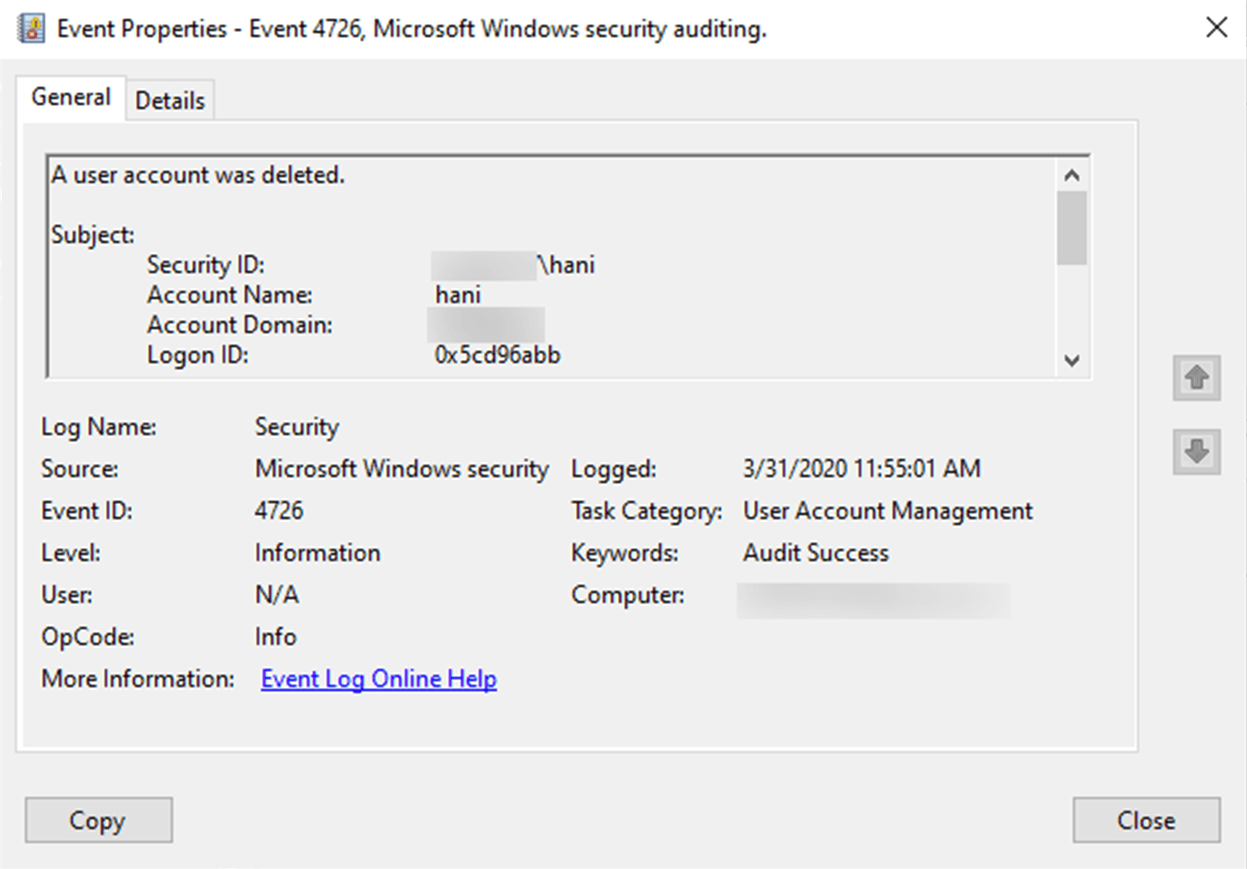Viewport: 1247px width, 869px height.
Task: Click the description box scrollbar thumb
Action: 1072,228
